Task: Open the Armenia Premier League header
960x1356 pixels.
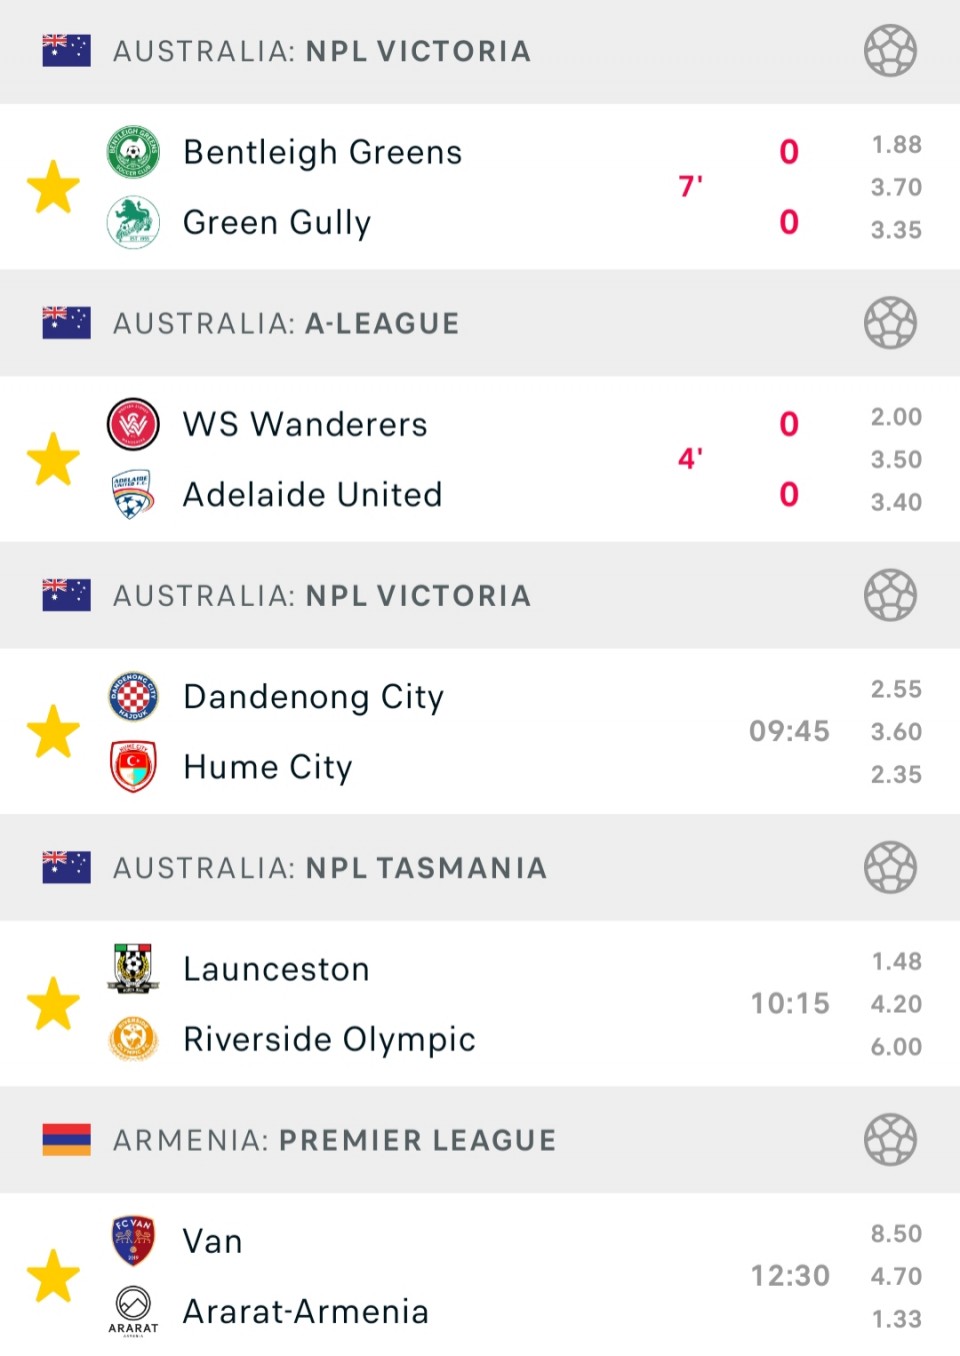Action: (x=334, y=1140)
